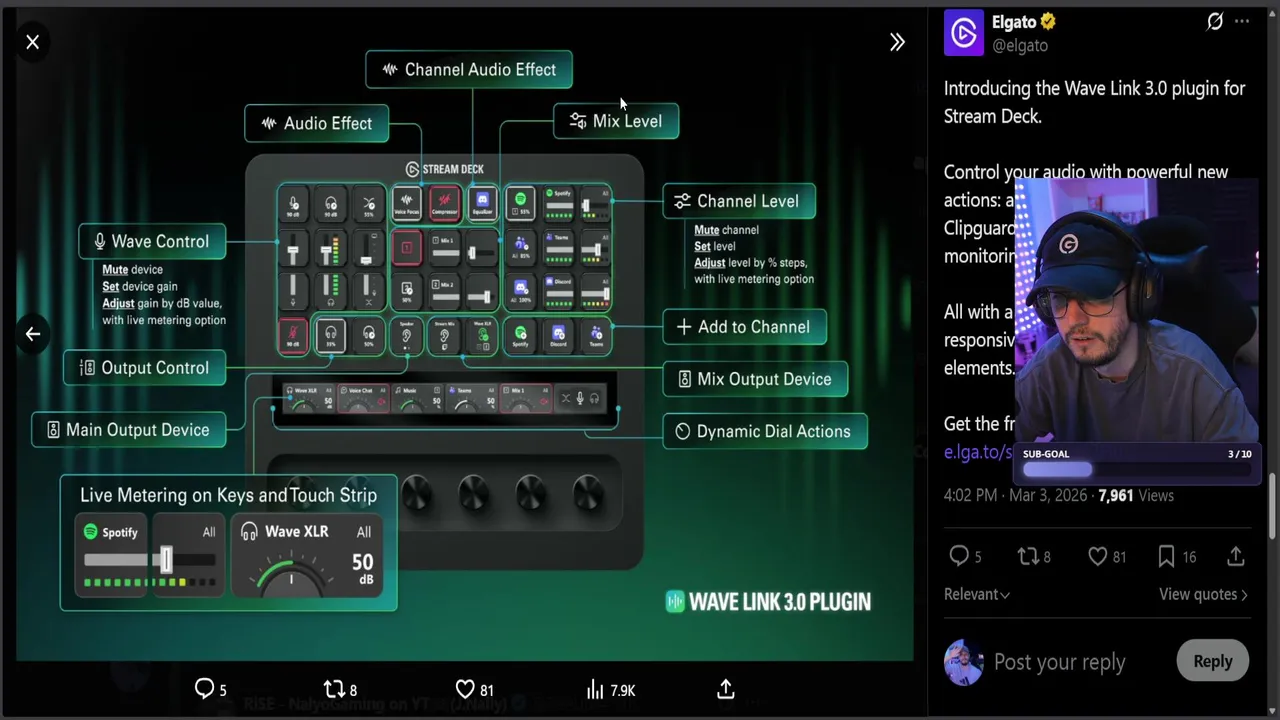This screenshot has height=720, width=1280.
Task: Click the Post your reply field
Action: tap(1059, 661)
